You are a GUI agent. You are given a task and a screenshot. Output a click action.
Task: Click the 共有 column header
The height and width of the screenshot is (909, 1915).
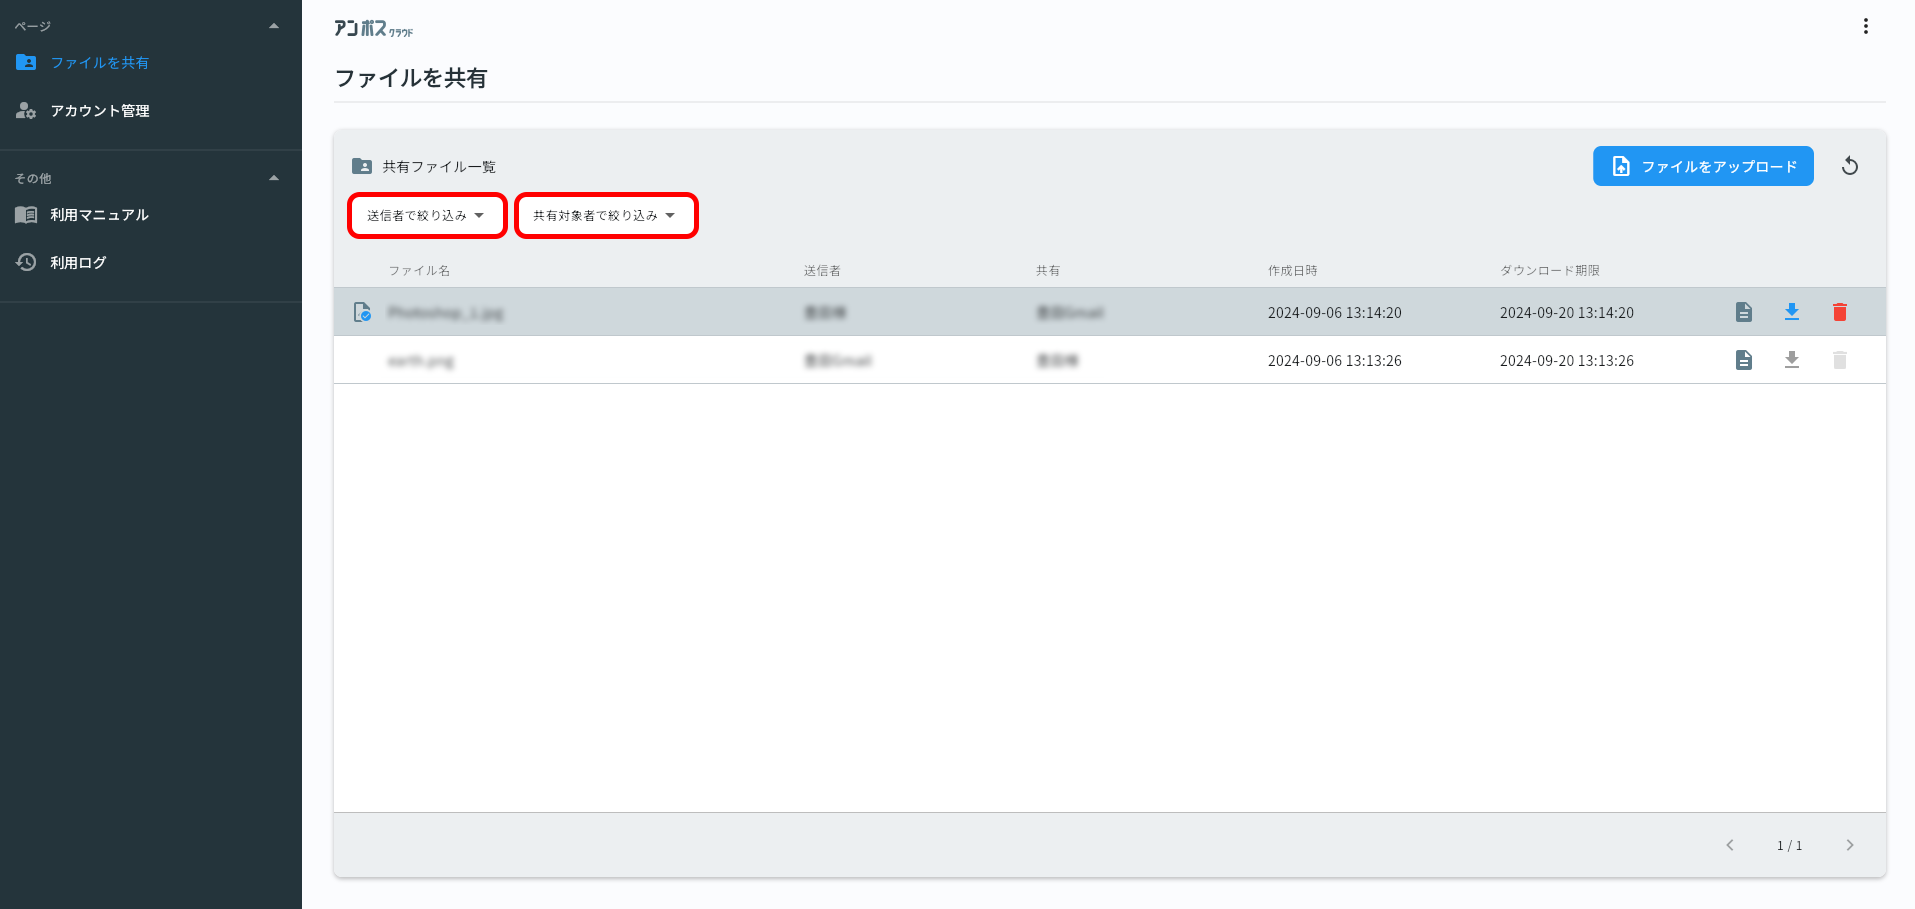(1048, 271)
